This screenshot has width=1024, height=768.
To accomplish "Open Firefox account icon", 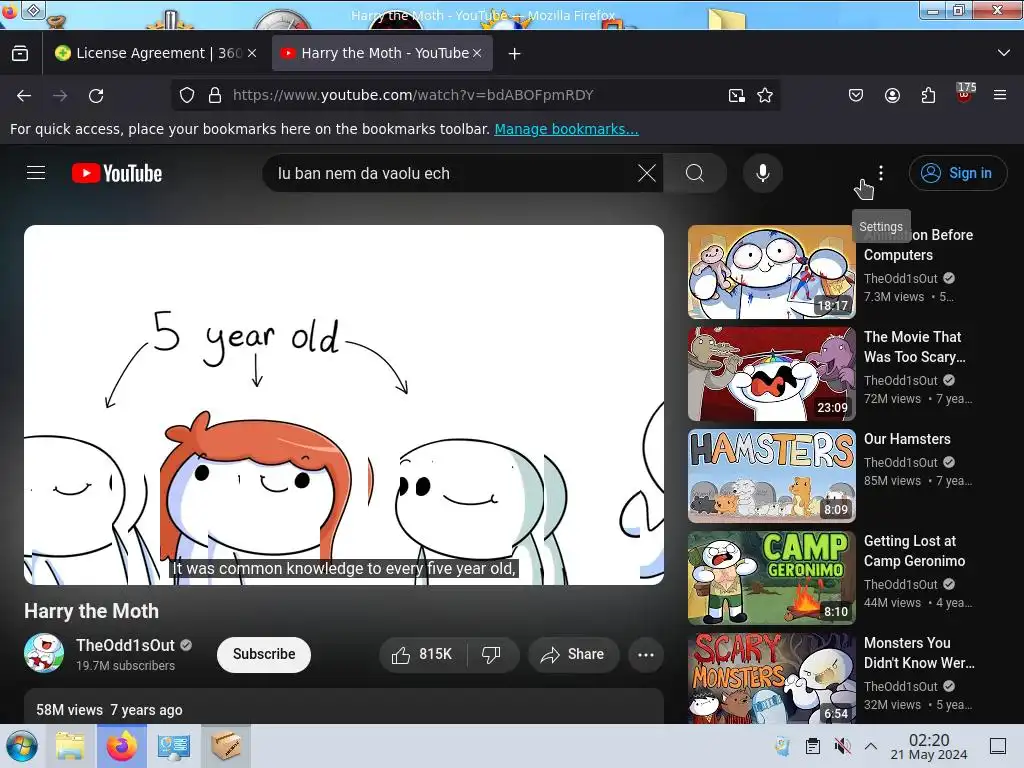I will click(x=892, y=95).
